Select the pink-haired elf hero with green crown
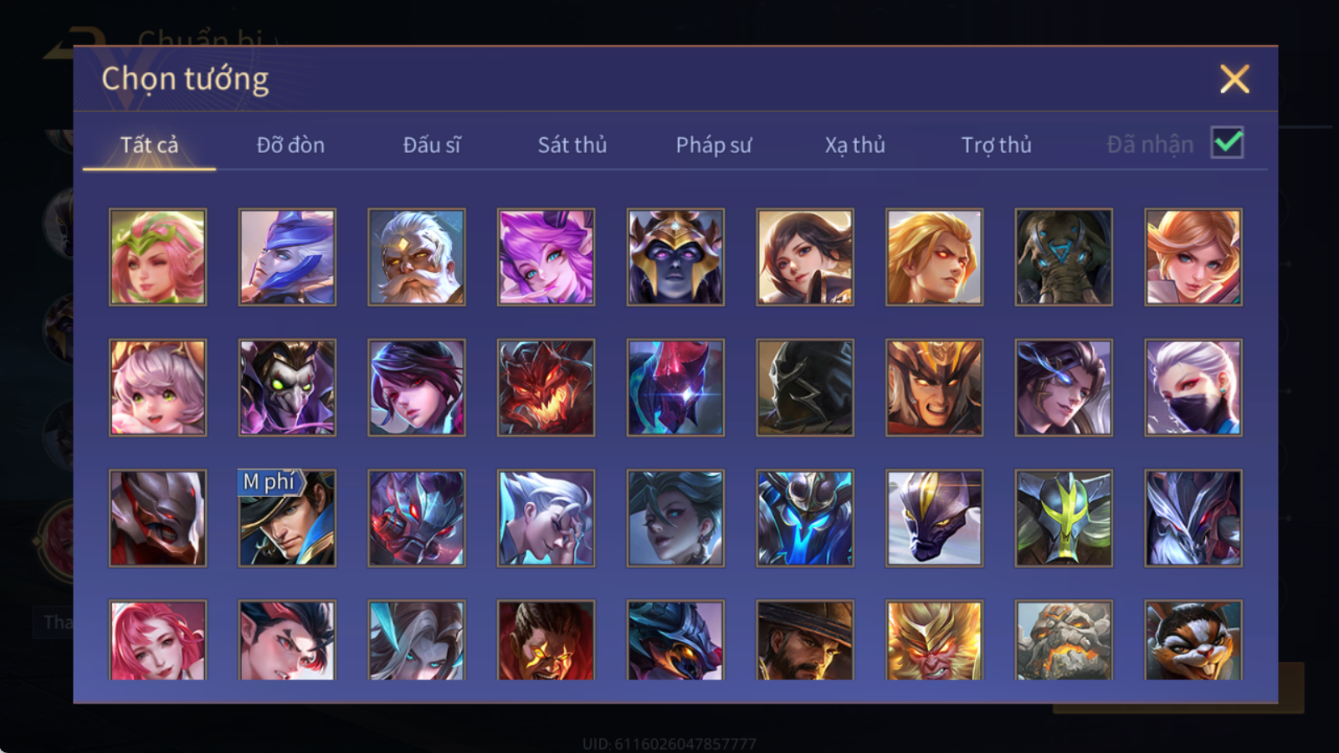 pos(158,257)
